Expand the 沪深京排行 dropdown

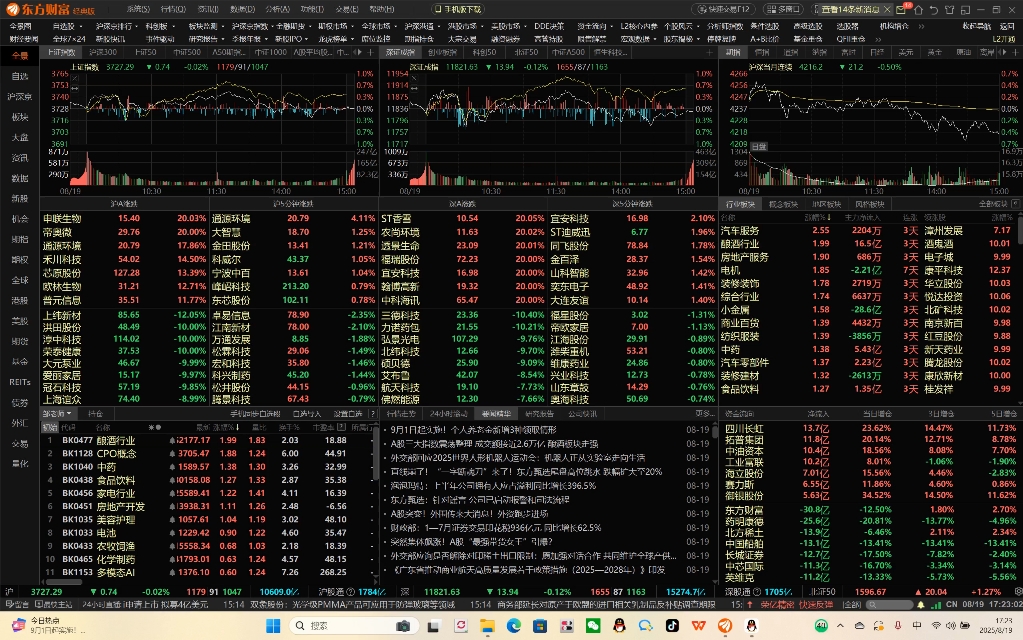[x=136, y=27]
